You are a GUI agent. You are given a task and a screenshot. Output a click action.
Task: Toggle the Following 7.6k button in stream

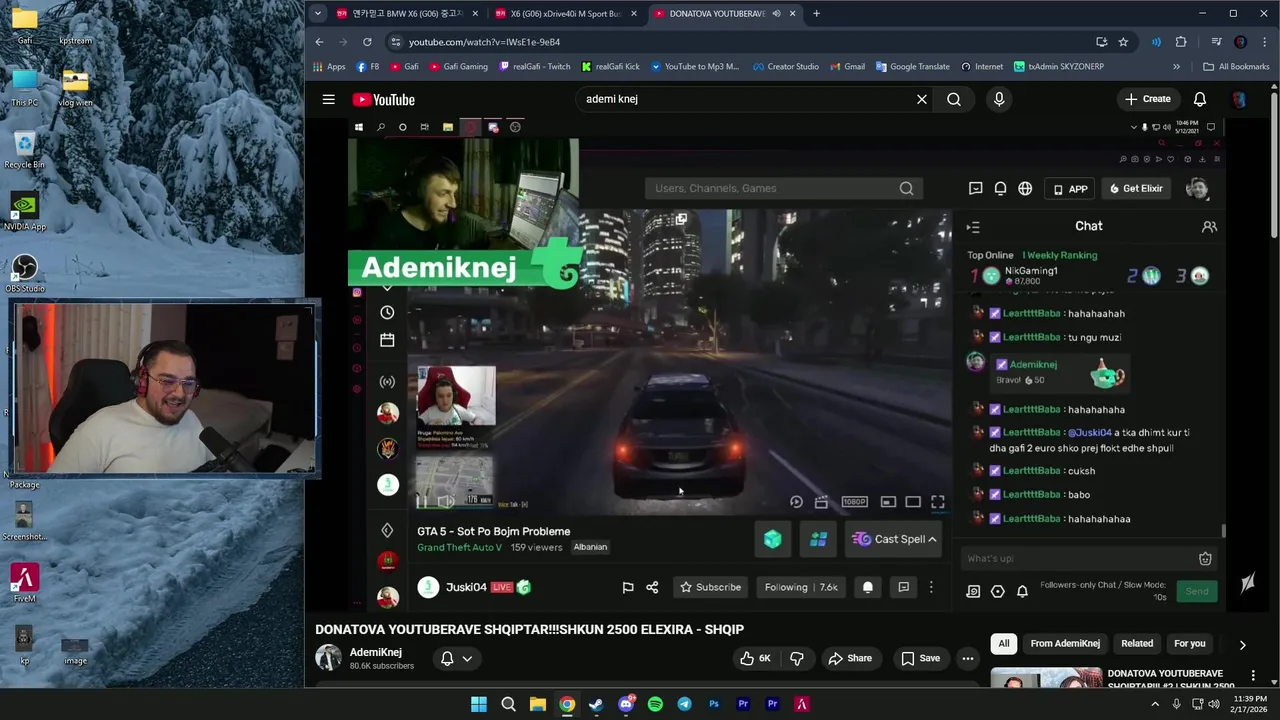(x=802, y=587)
